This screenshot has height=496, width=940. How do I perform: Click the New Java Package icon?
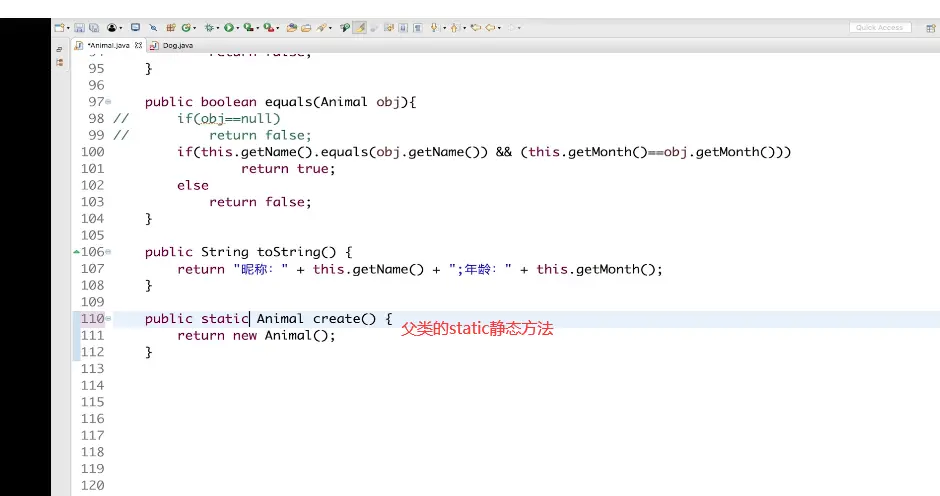pos(171,28)
